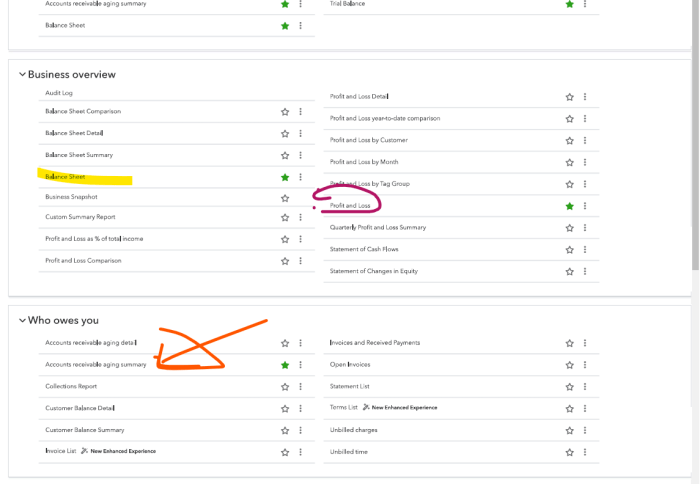Open the Audit Log report

(x=58, y=93)
